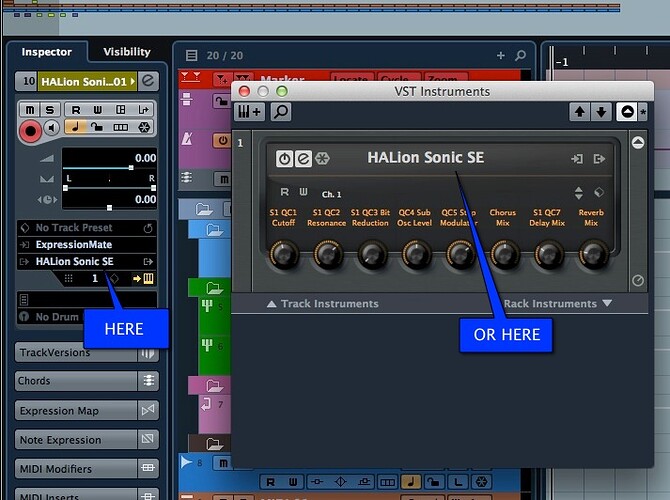Enable Write Automation W in Inspector
Screen dimensions: 670x500
(98, 110)
